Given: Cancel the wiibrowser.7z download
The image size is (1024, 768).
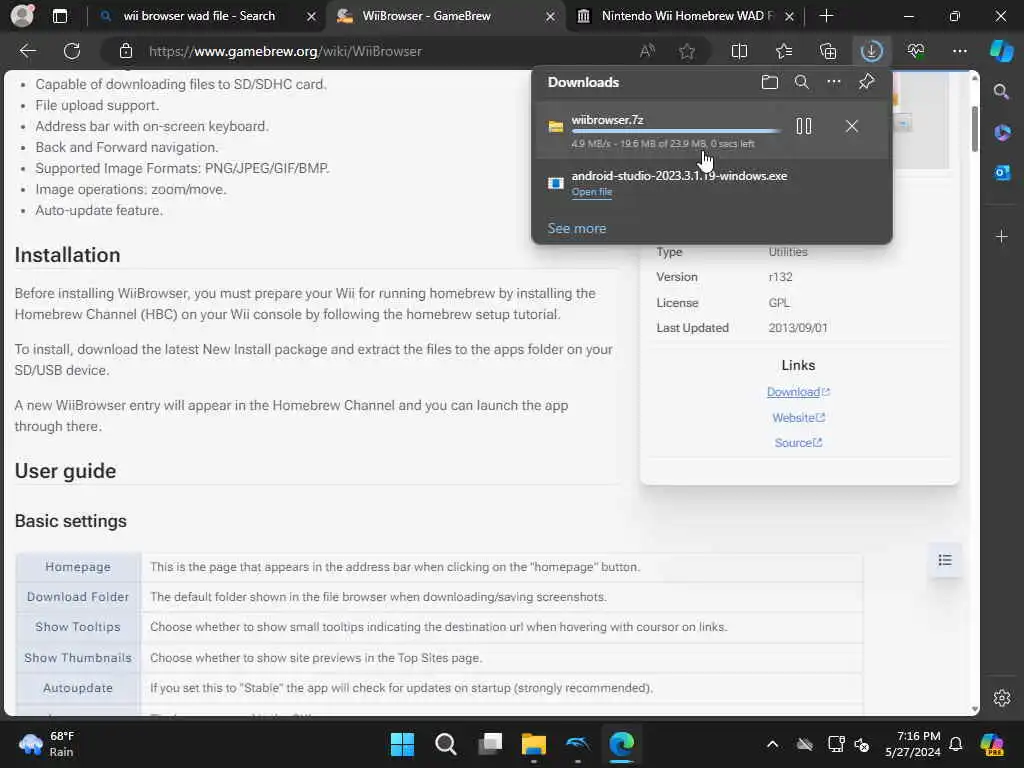Looking at the screenshot, I should pos(852,126).
